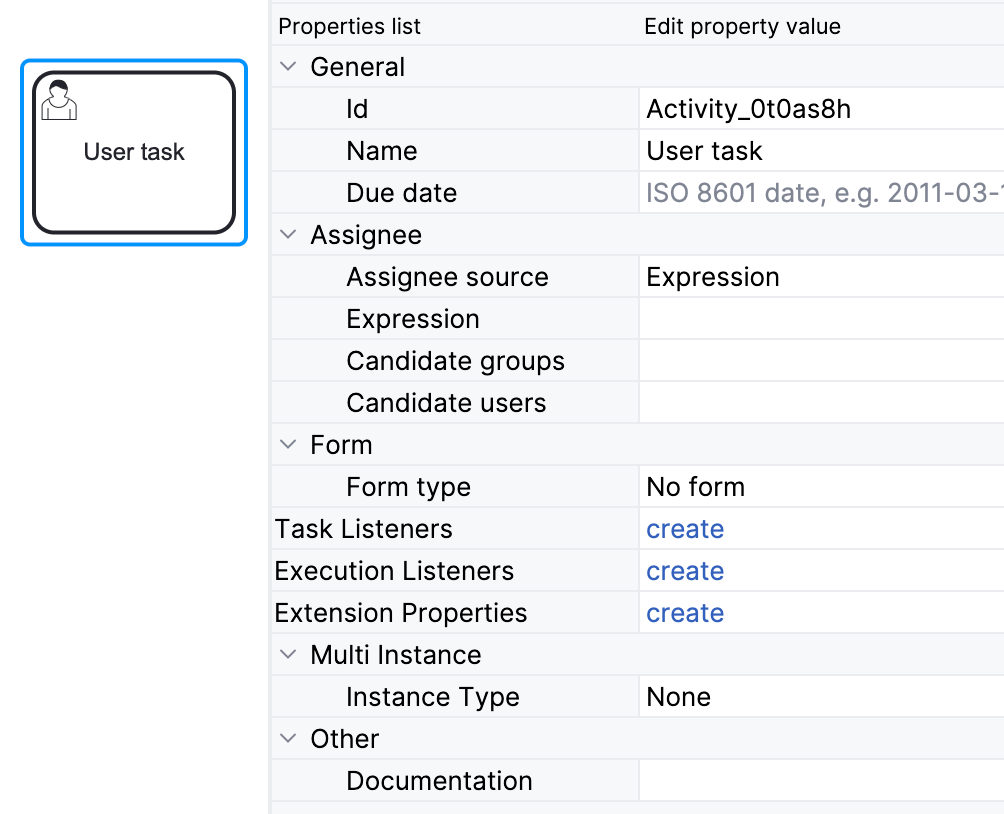Click the Candidate groups value field
Image resolution: width=1004 pixels, height=814 pixels.
pos(820,361)
